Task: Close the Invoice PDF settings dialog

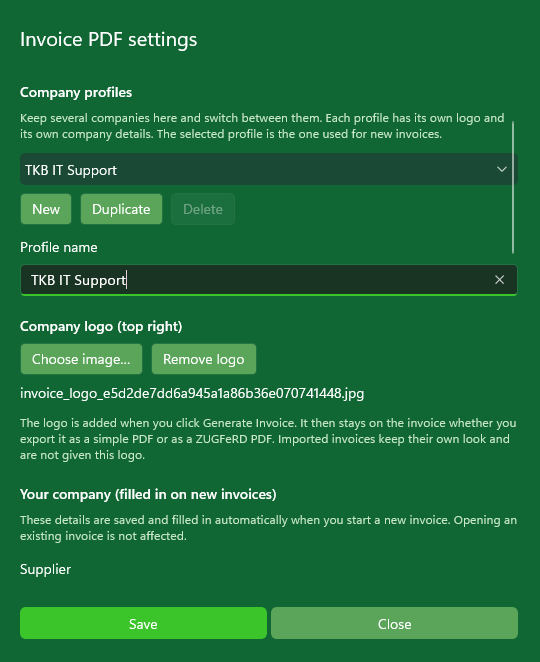Action: [x=394, y=624]
